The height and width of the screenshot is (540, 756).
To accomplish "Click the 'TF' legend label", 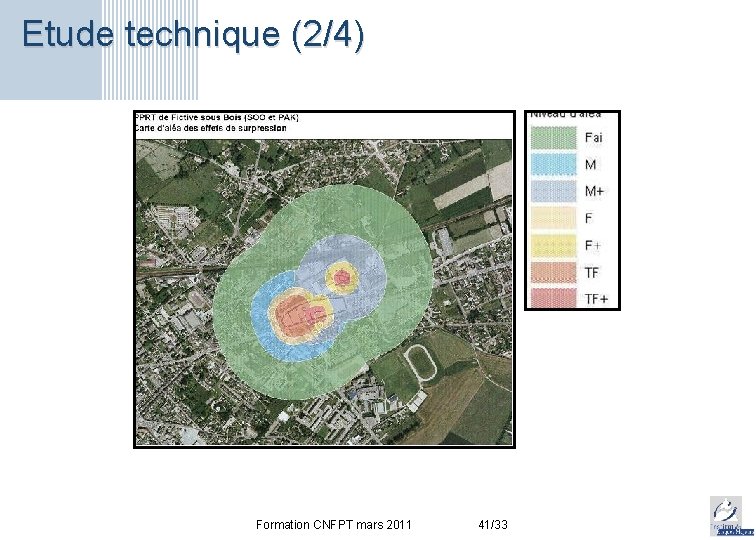I will [x=592, y=273].
